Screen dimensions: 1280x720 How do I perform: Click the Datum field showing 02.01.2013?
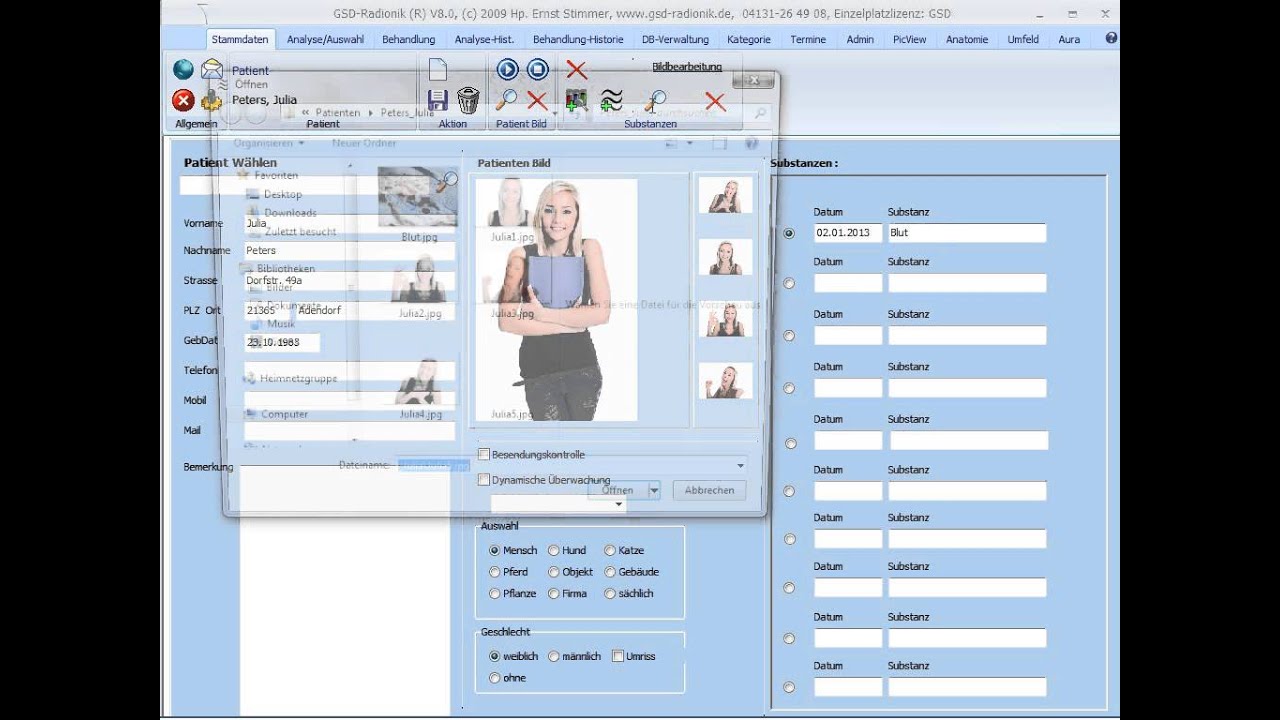pyautogui.click(x=848, y=232)
